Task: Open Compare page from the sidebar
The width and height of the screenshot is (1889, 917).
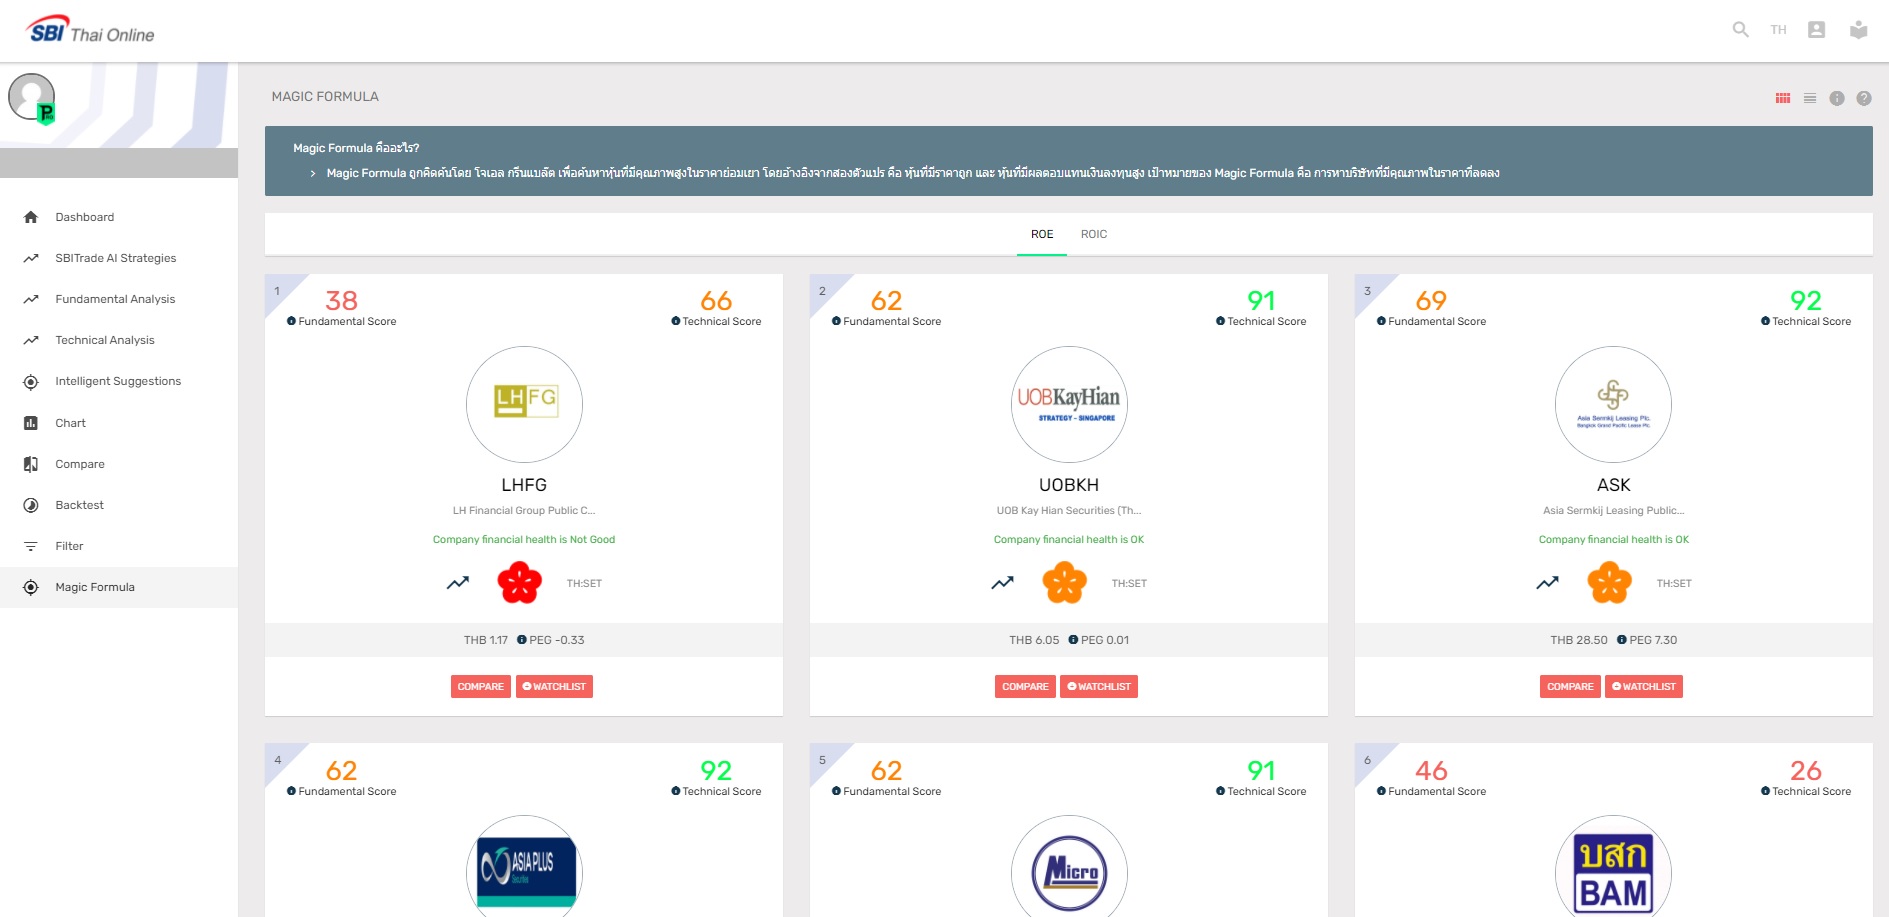Action: [118, 464]
